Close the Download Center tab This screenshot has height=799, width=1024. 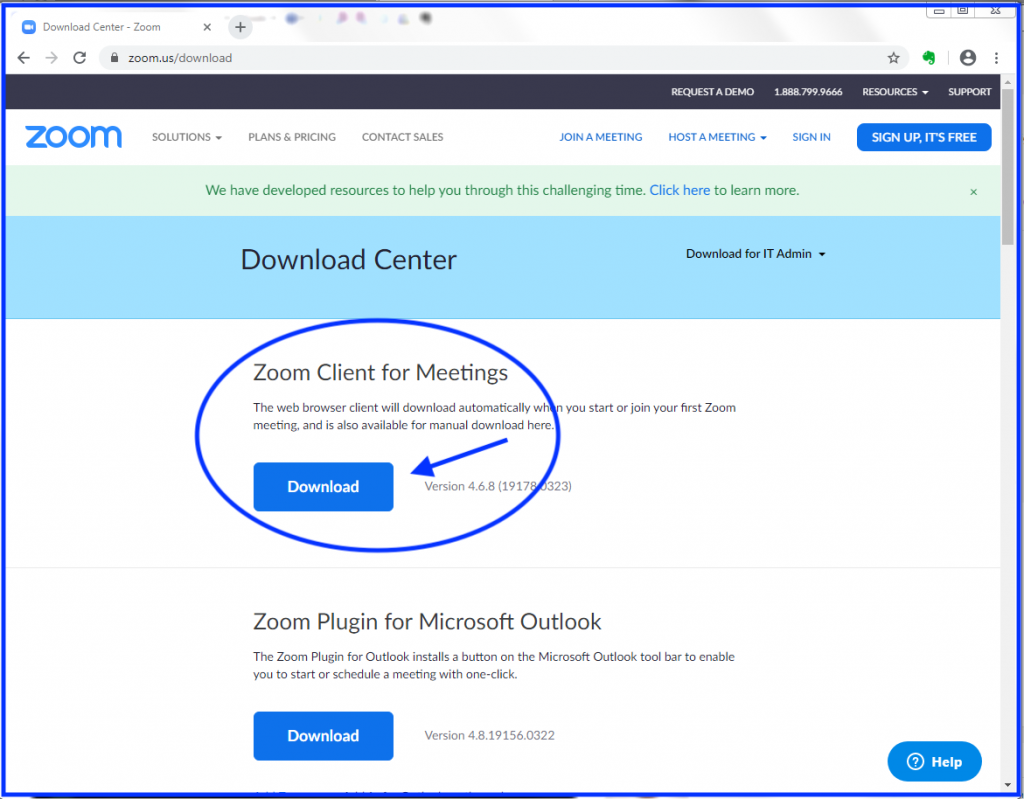pyautogui.click(x=207, y=27)
